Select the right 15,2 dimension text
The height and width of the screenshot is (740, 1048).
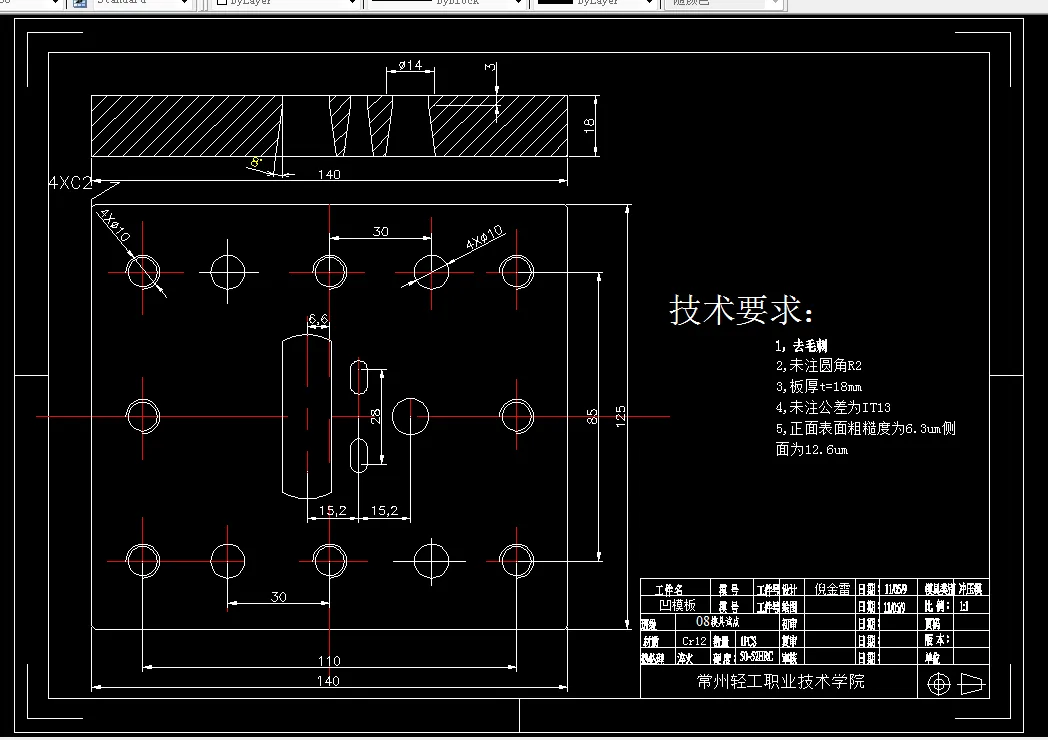click(x=384, y=511)
